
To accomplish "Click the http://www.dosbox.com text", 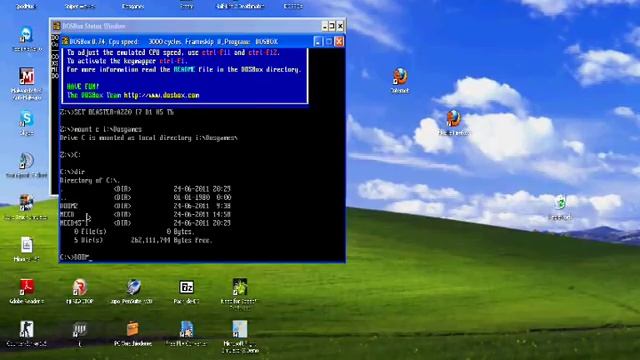I will pyautogui.click(x=162, y=95).
